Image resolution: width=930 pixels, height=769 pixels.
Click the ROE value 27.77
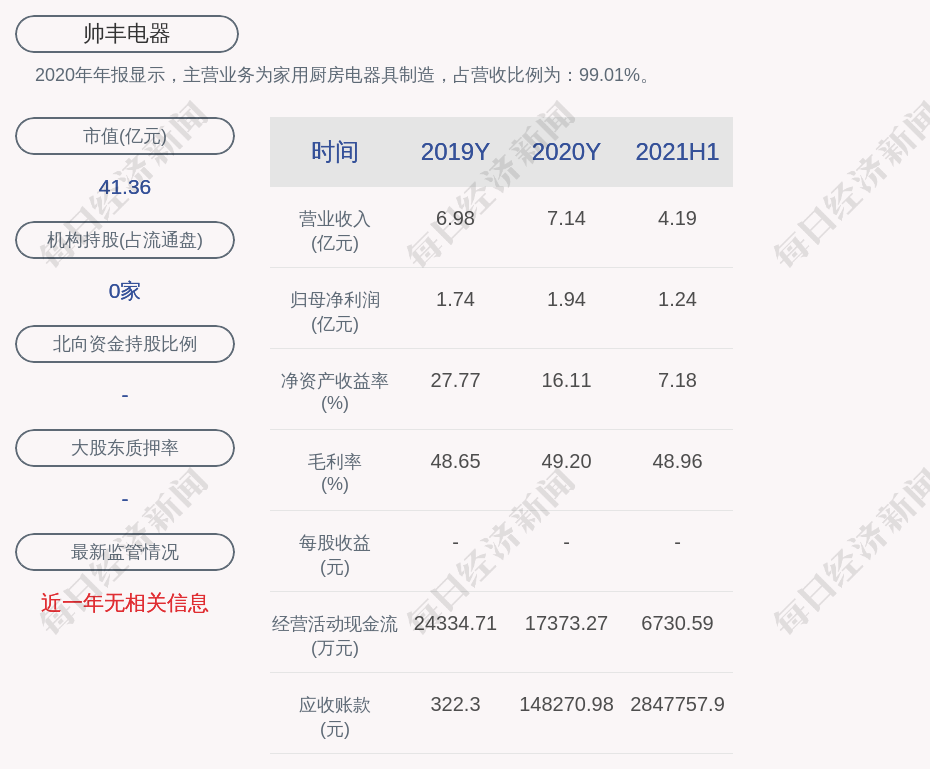click(x=455, y=380)
